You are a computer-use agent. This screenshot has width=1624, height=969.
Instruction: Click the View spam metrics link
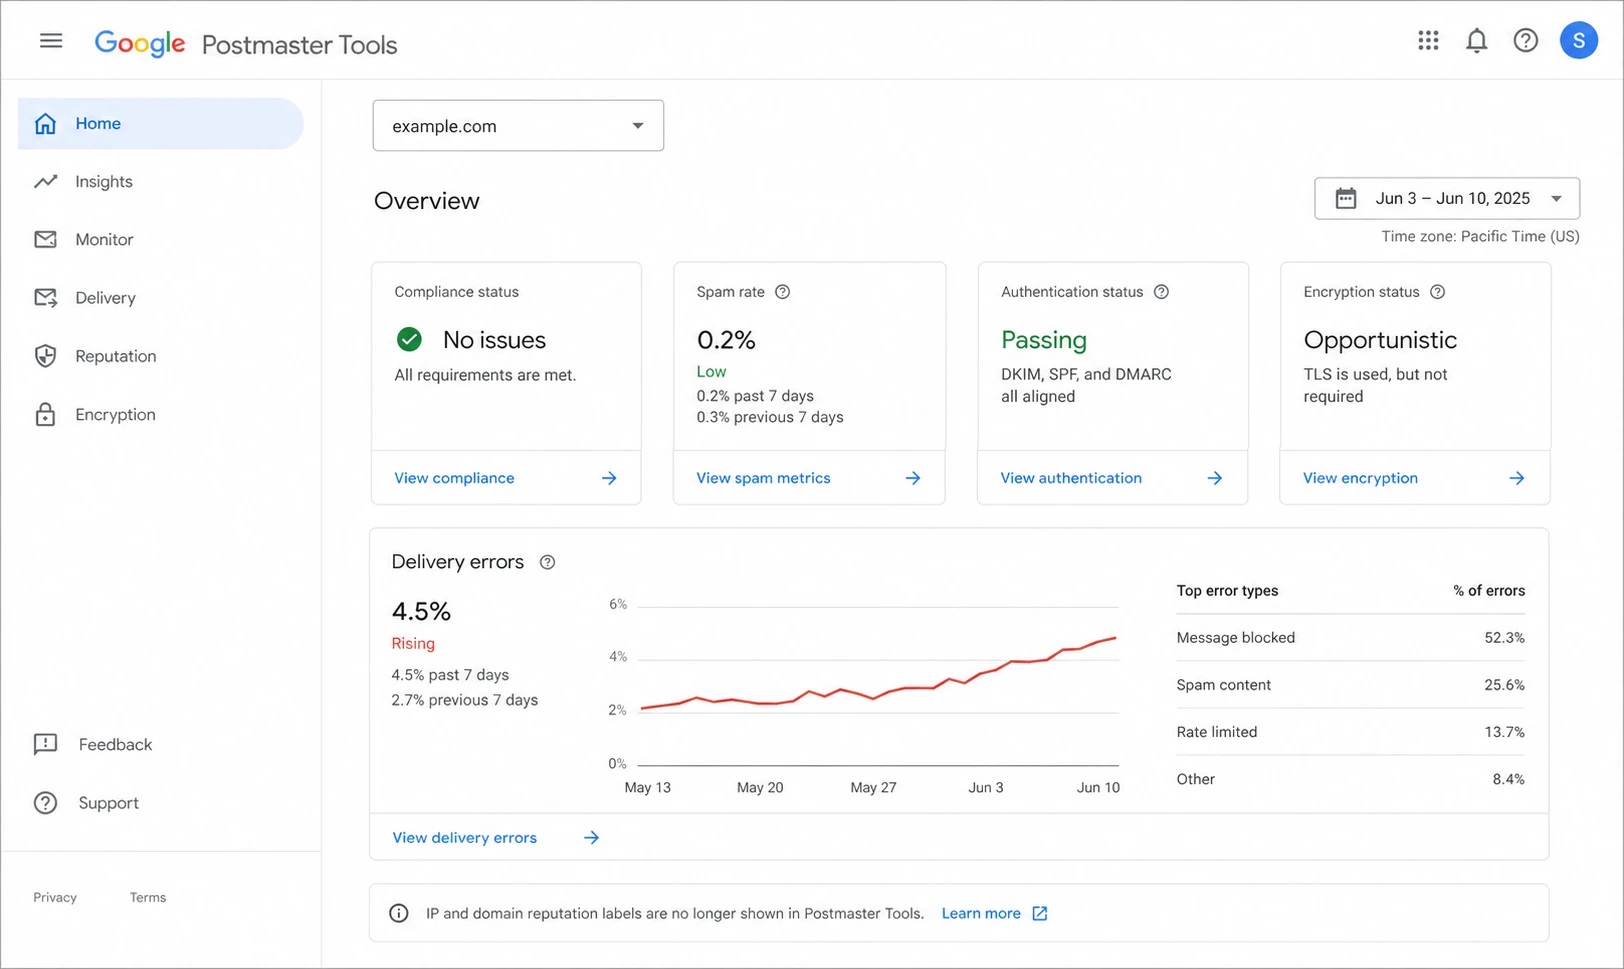pos(763,478)
